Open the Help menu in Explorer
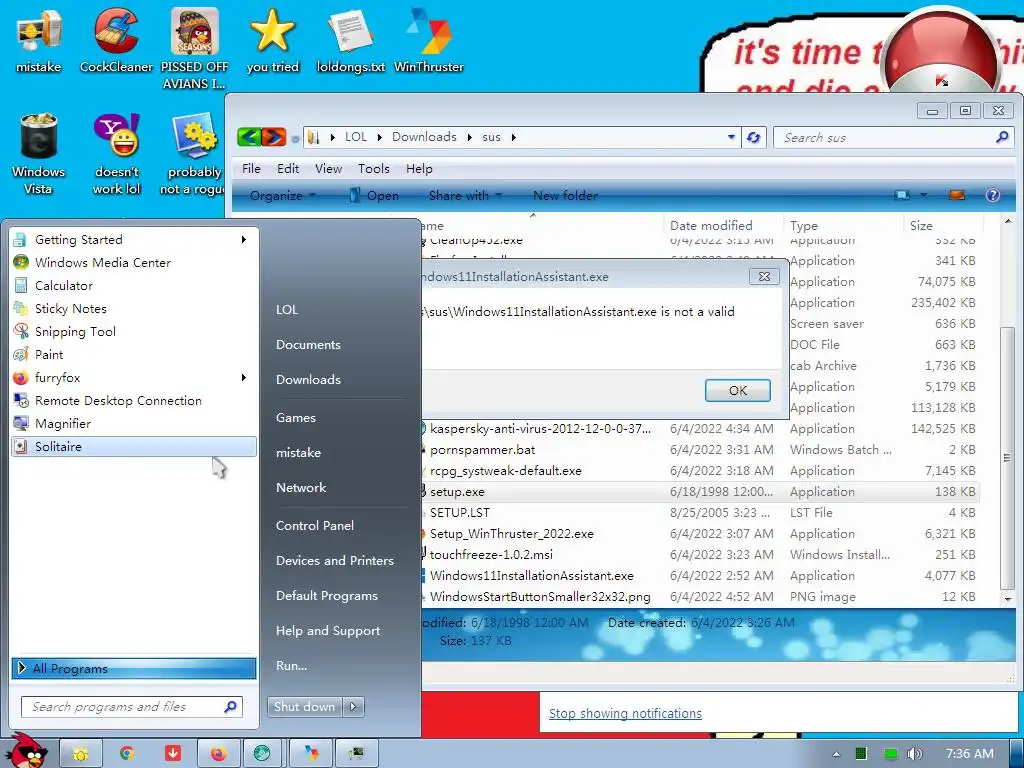The image size is (1024, 768). 419,168
